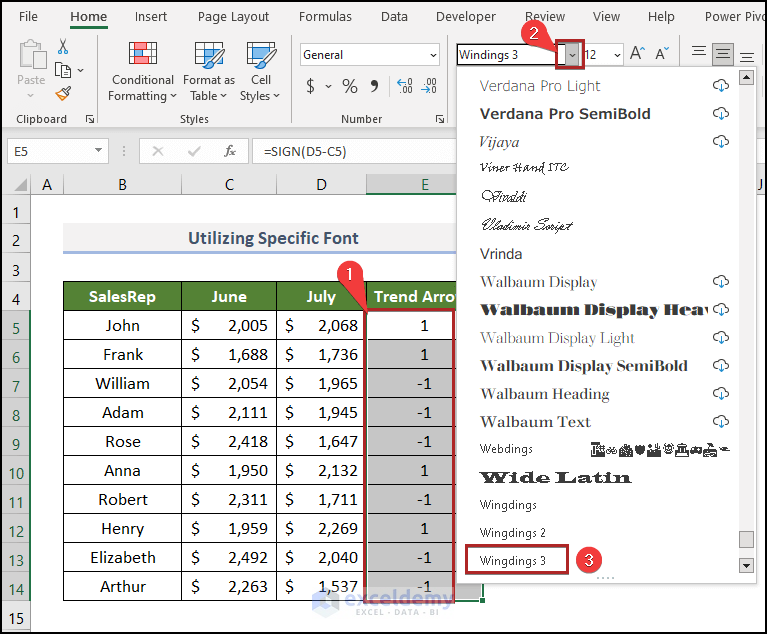Select column C header
The height and width of the screenshot is (634, 767).
tap(229, 185)
